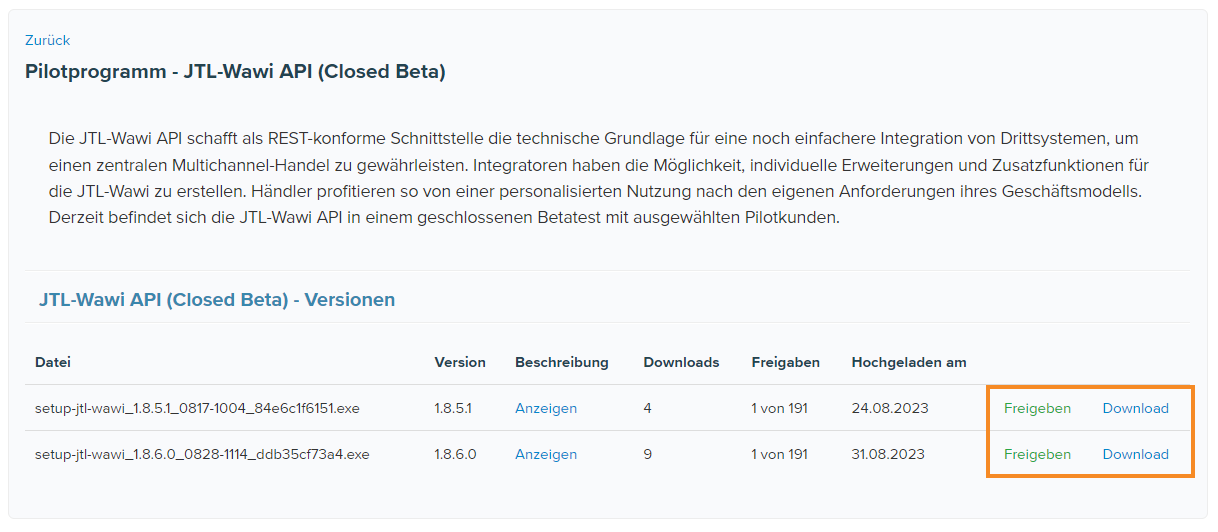Screen dimensions: 1218x532
Task: Click the Hochgeladen am column header
Action: [908, 362]
